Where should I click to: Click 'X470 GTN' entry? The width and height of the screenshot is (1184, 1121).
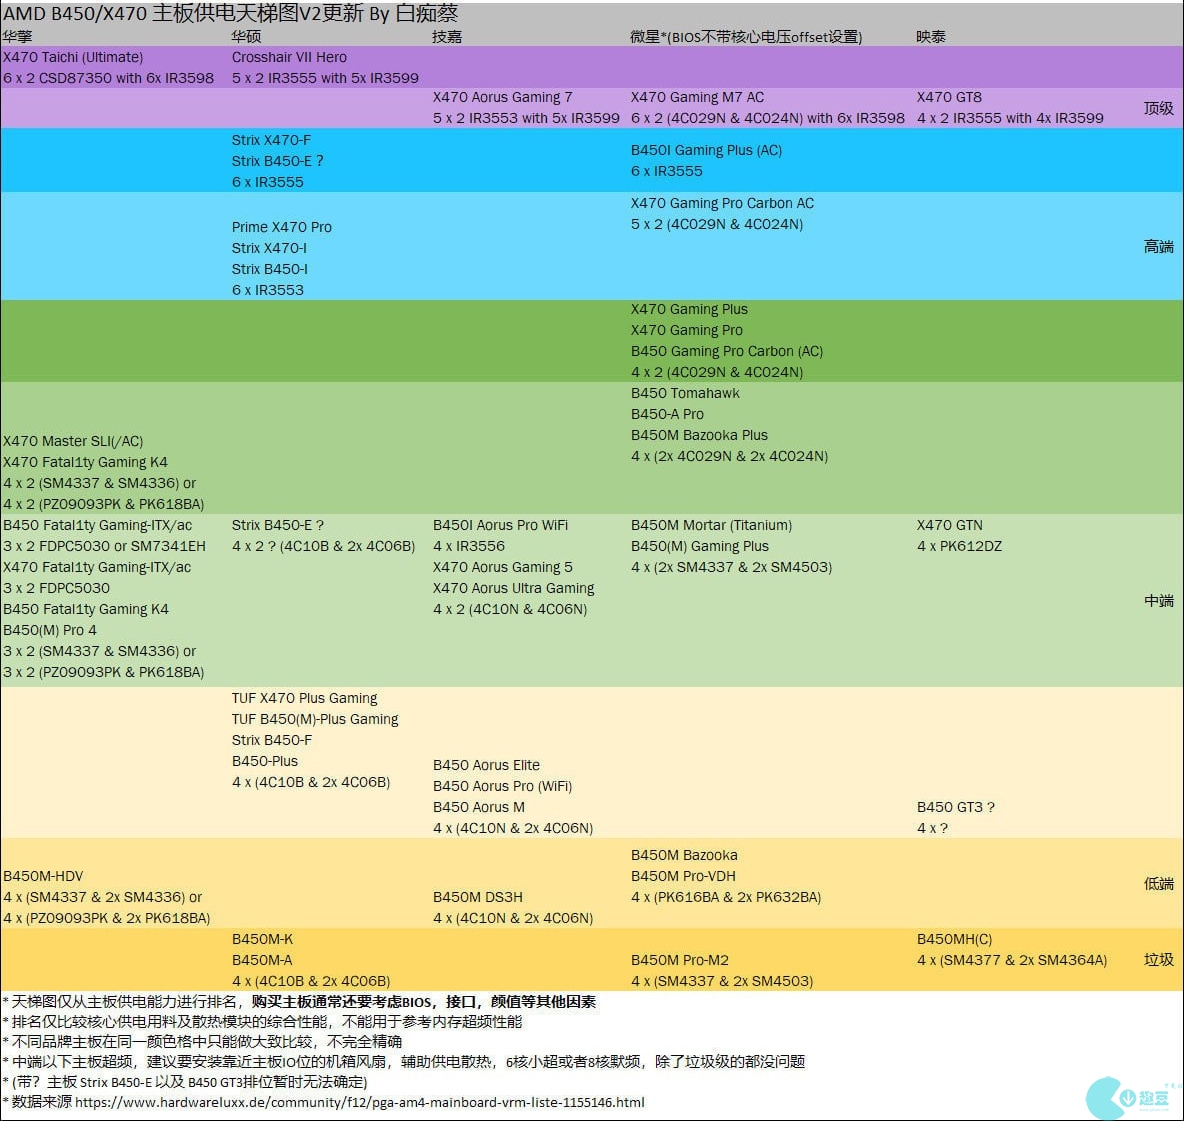pos(950,525)
